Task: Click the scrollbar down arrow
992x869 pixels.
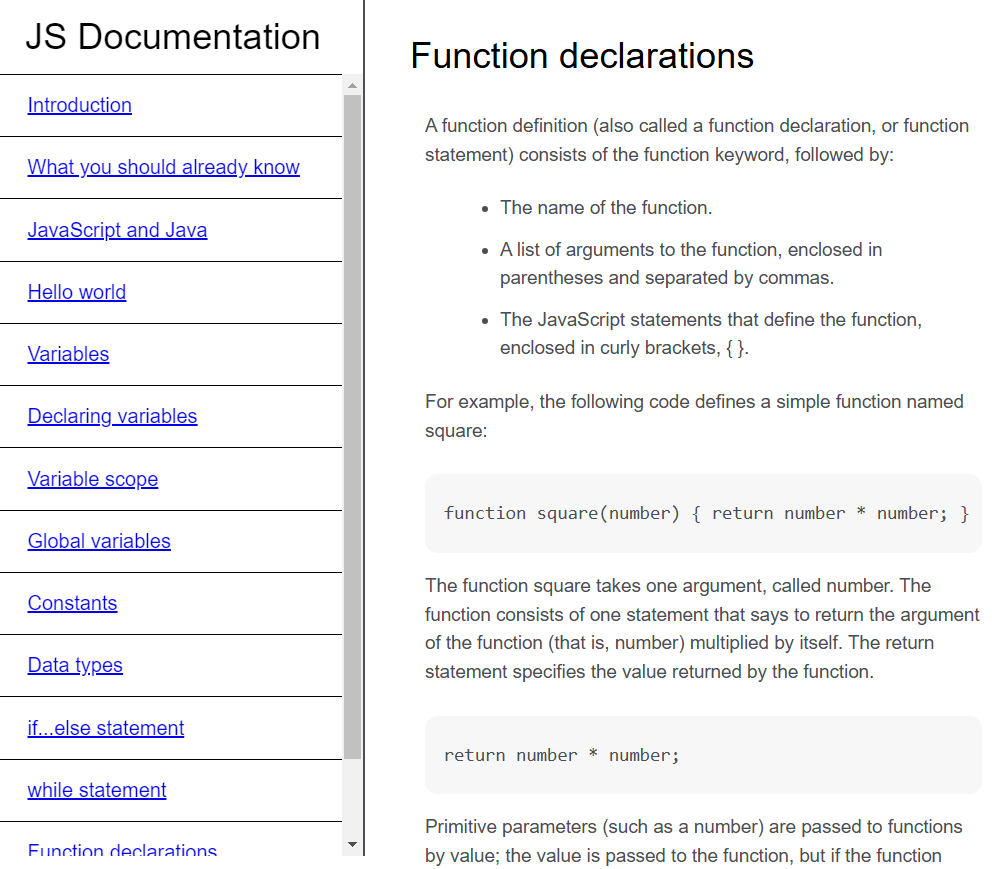Action: click(352, 845)
